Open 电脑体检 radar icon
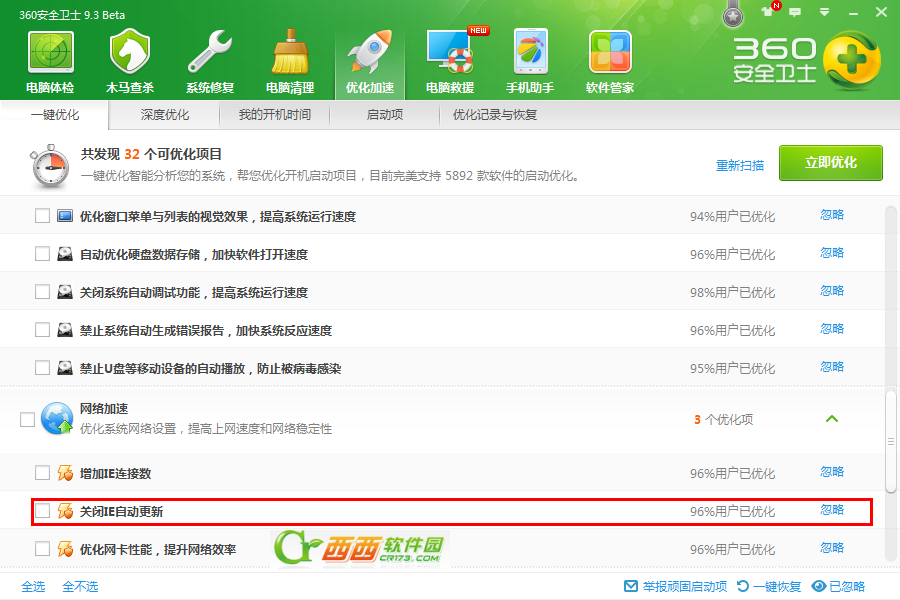900x600 pixels. pos(51,53)
